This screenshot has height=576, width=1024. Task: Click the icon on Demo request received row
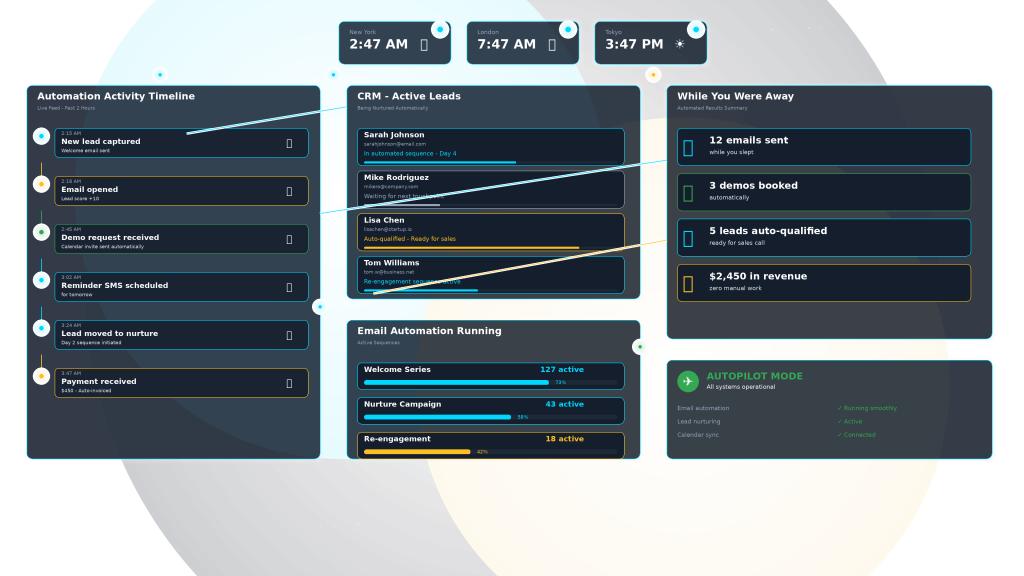coord(289,239)
